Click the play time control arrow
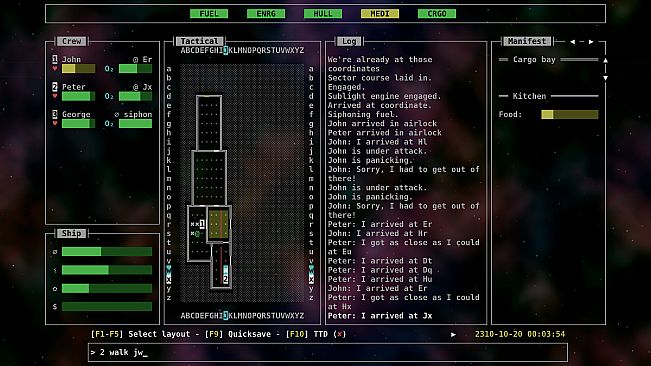 click(x=453, y=334)
